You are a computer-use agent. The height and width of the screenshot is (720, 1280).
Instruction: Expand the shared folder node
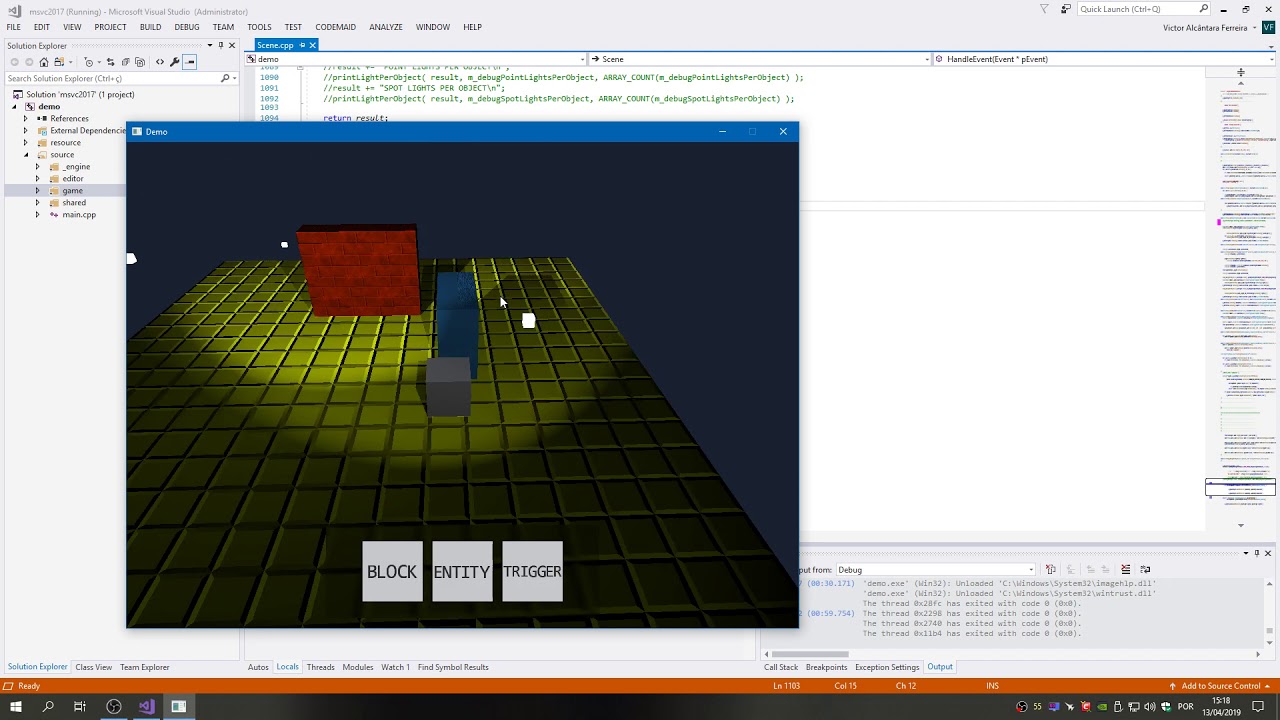click(x=38, y=203)
